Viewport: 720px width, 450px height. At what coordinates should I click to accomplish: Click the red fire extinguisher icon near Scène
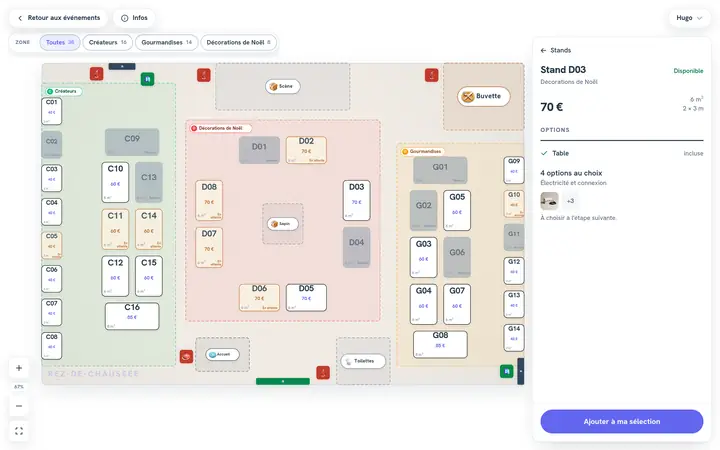tap(203, 75)
